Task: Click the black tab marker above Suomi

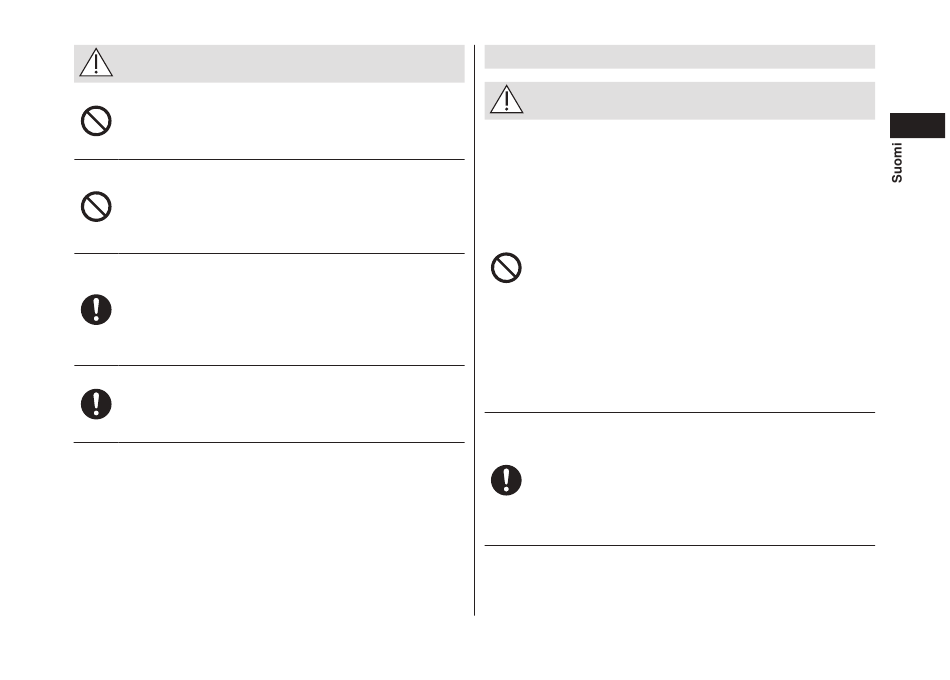Action: [917, 125]
